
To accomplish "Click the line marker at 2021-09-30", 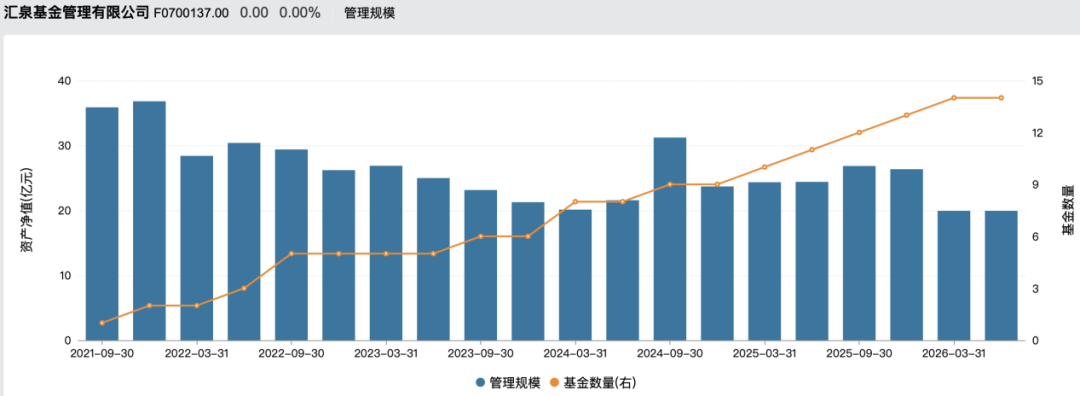I will click(102, 323).
